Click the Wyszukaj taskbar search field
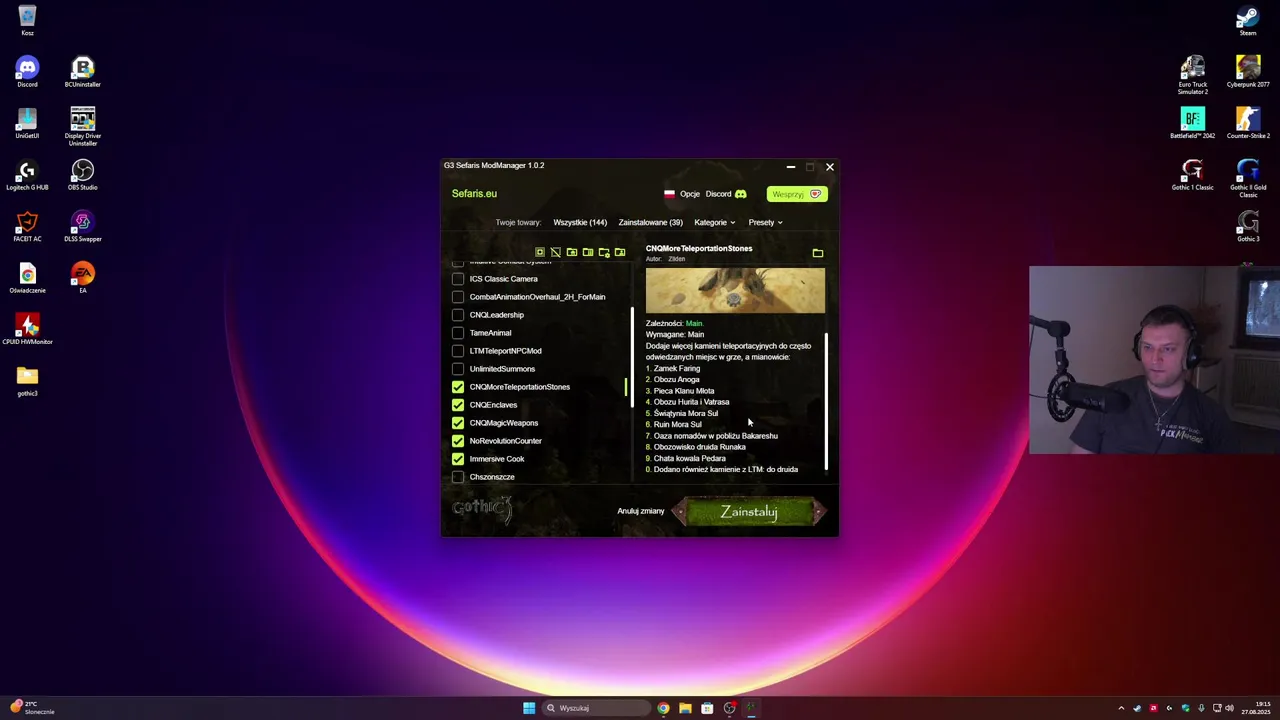Screen dimensions: 1280x720 pos(596,708)
